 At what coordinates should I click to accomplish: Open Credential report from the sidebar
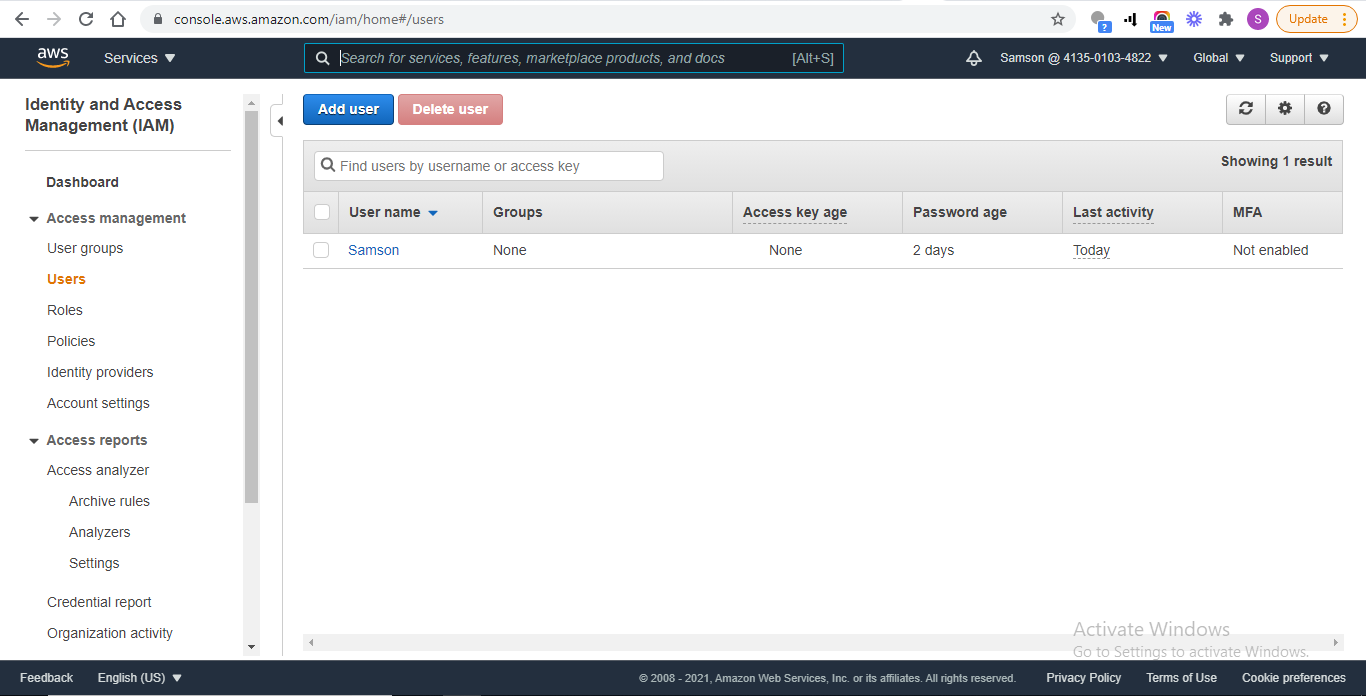[x=99, y=602]
